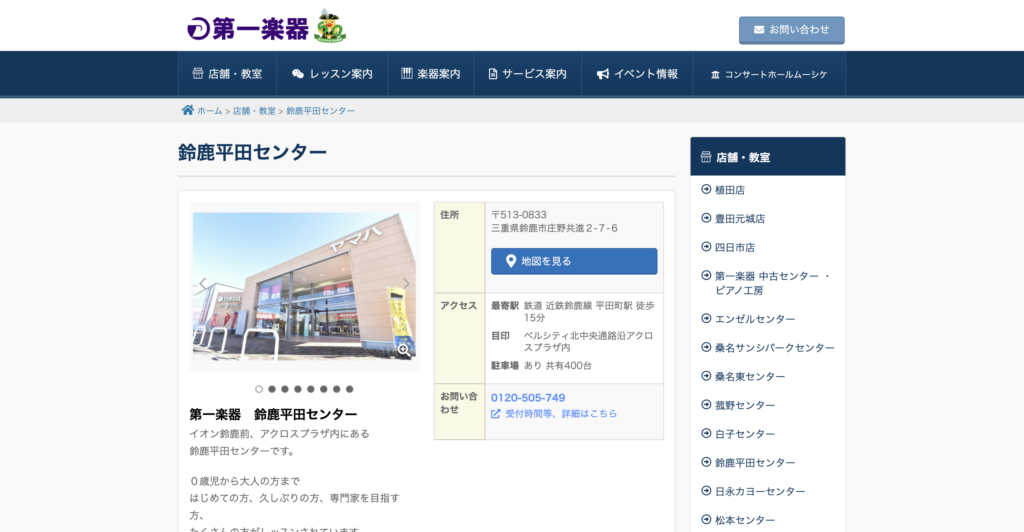Click postal code 〒513-0833
The image size is (1024, 532).
click(519, 215)
